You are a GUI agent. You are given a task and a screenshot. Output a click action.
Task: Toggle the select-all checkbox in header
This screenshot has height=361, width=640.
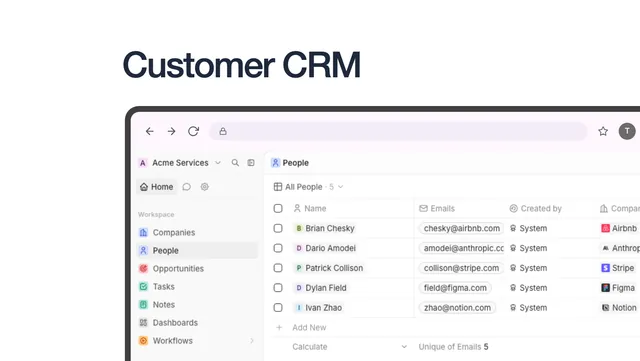point(278,209)
